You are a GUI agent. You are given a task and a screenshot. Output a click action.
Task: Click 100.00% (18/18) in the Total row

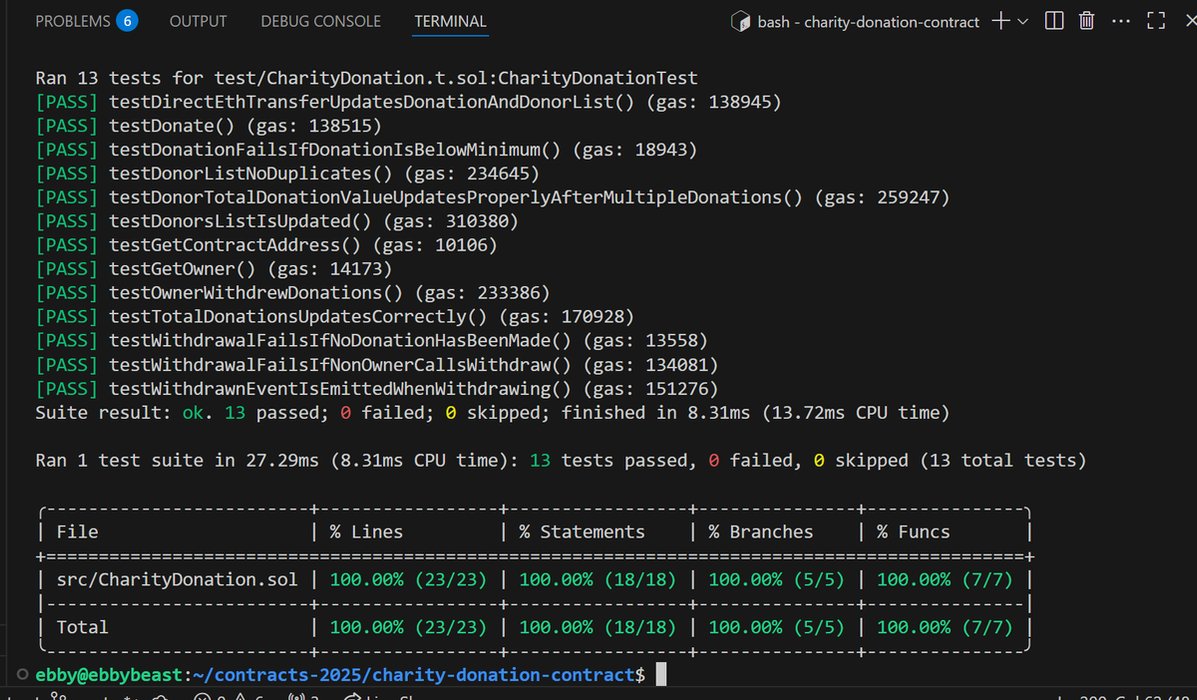[598, 627]
